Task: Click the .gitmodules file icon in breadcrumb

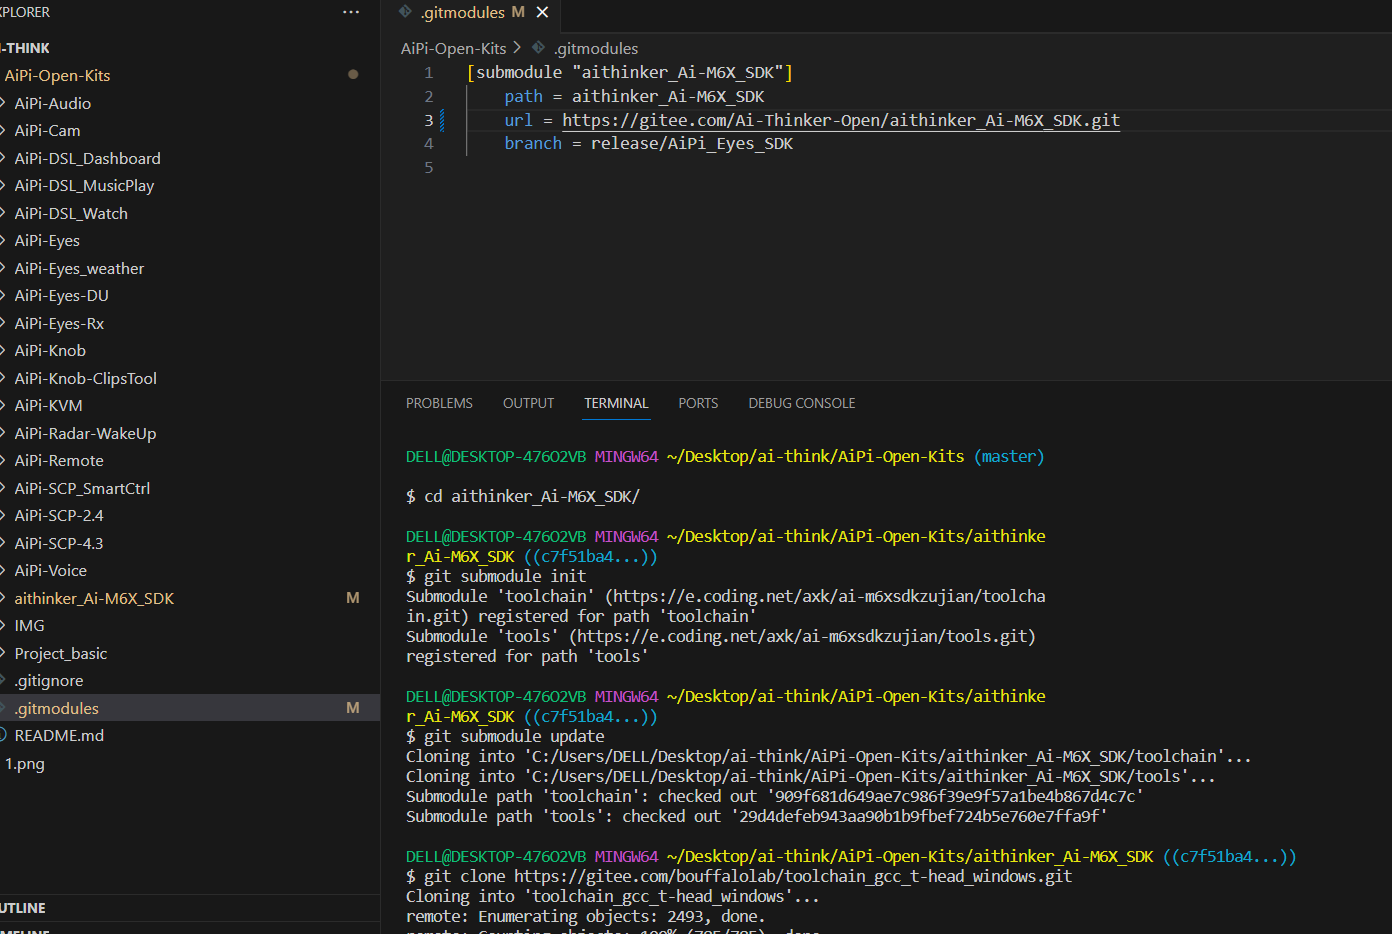Action: tap(538, 47)
